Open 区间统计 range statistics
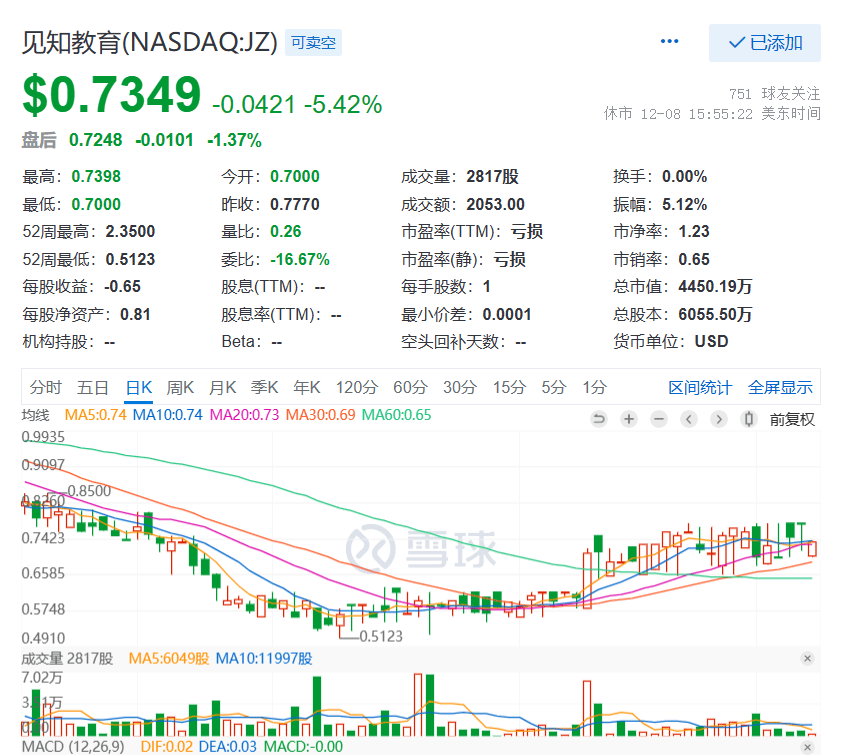Image resolution: width=860 pixels, height=755 pixels. [x=700, y=388]
